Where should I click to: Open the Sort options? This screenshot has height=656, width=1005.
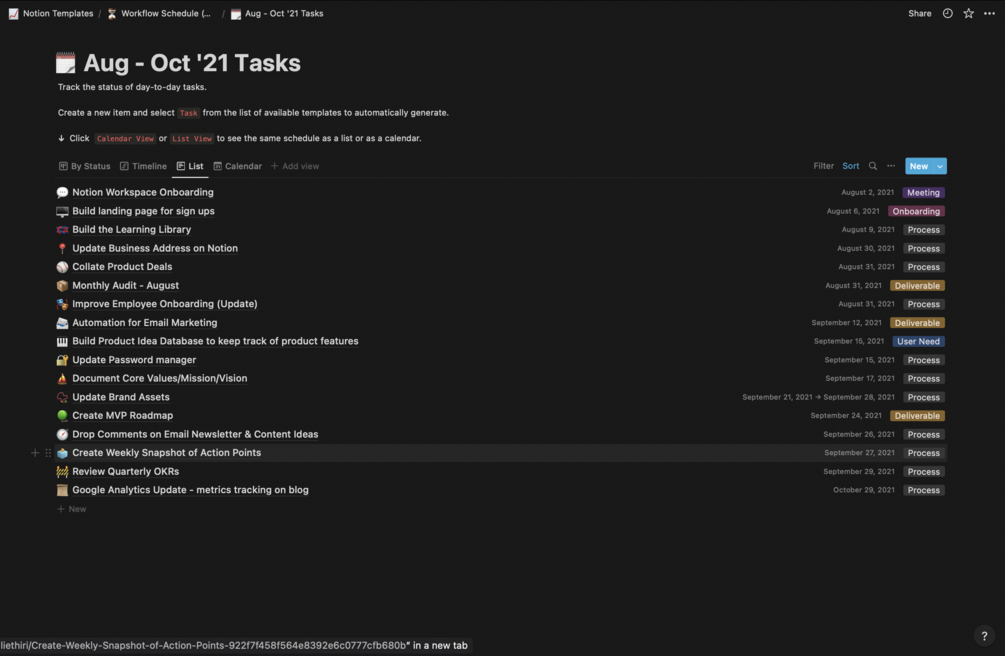[850, 166]
